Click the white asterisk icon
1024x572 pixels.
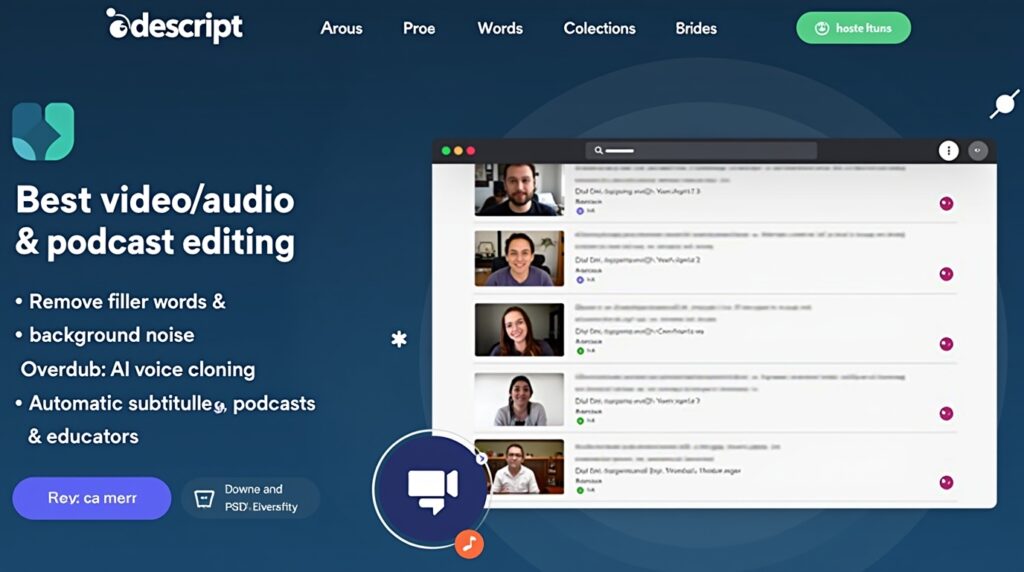[x=398, y=339]
